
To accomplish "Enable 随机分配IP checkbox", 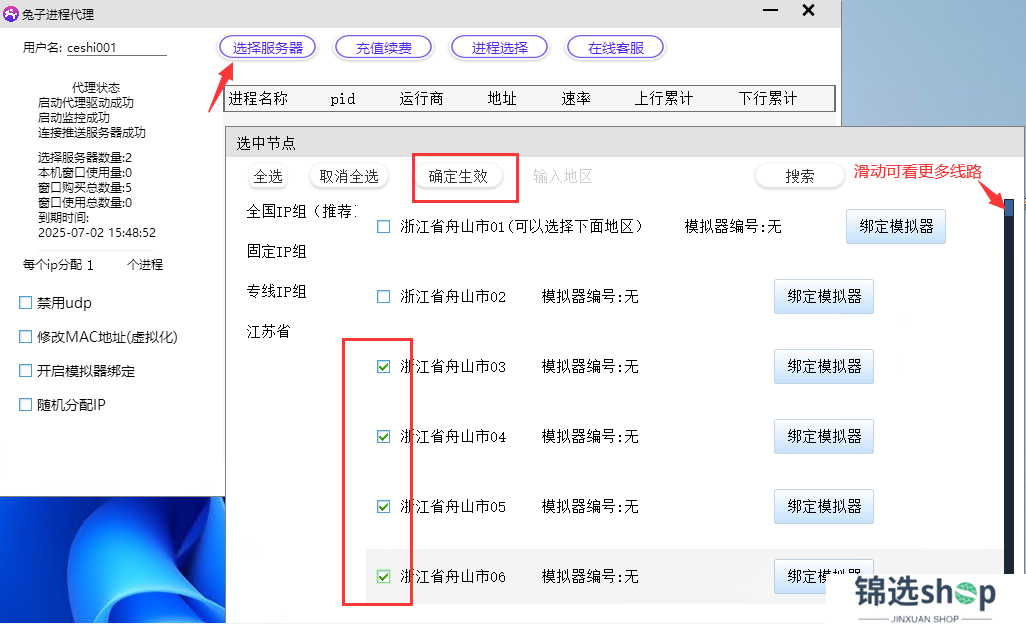I will pyautogui.click(x=26, y=405).
